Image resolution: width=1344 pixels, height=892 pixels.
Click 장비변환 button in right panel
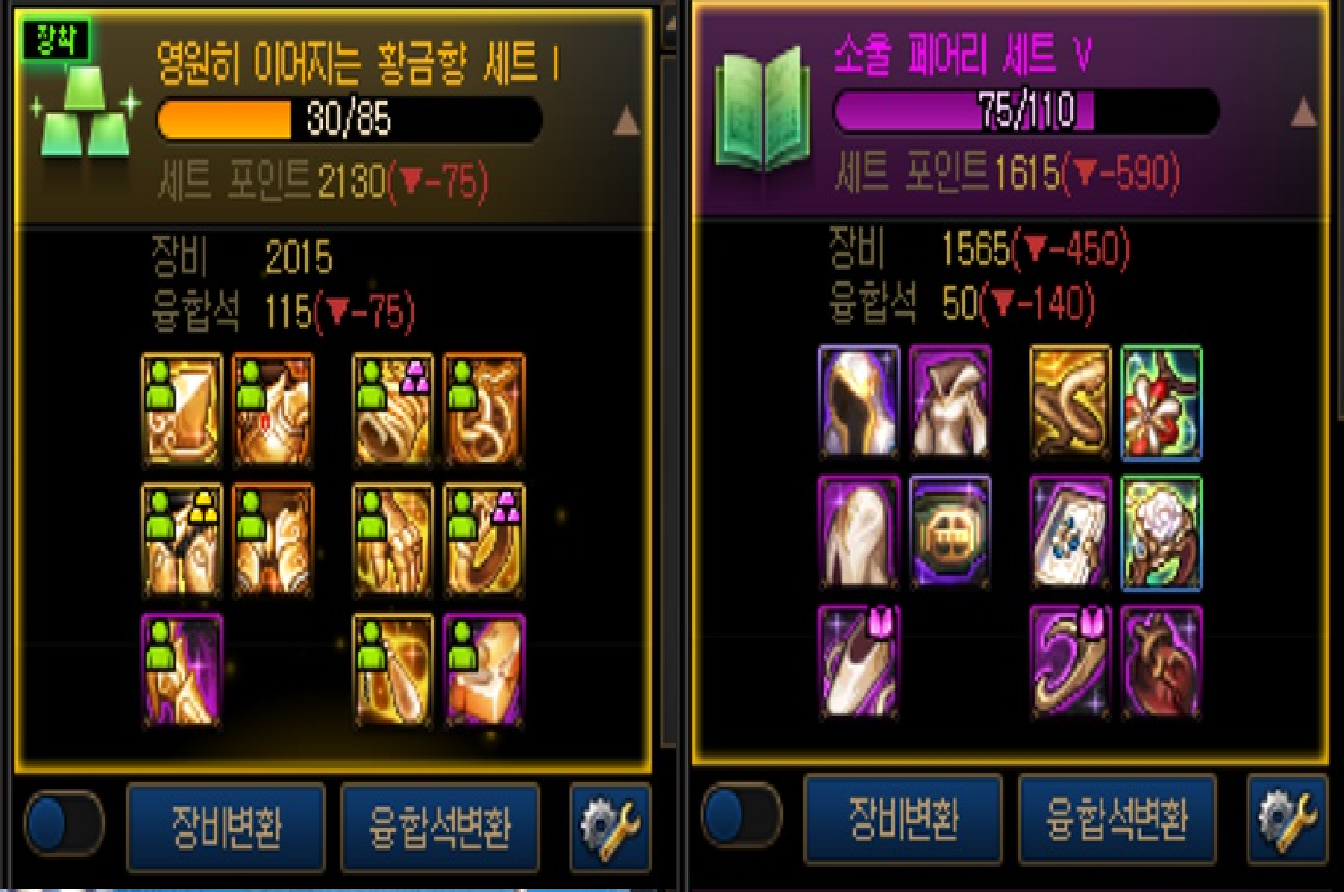pos(903,819)
